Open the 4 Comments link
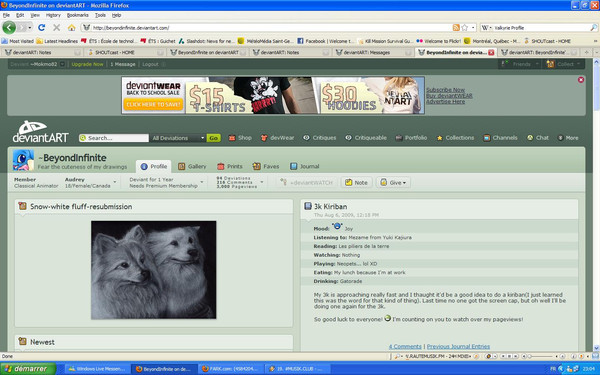The image size is (600, 375). pos(405,346)
